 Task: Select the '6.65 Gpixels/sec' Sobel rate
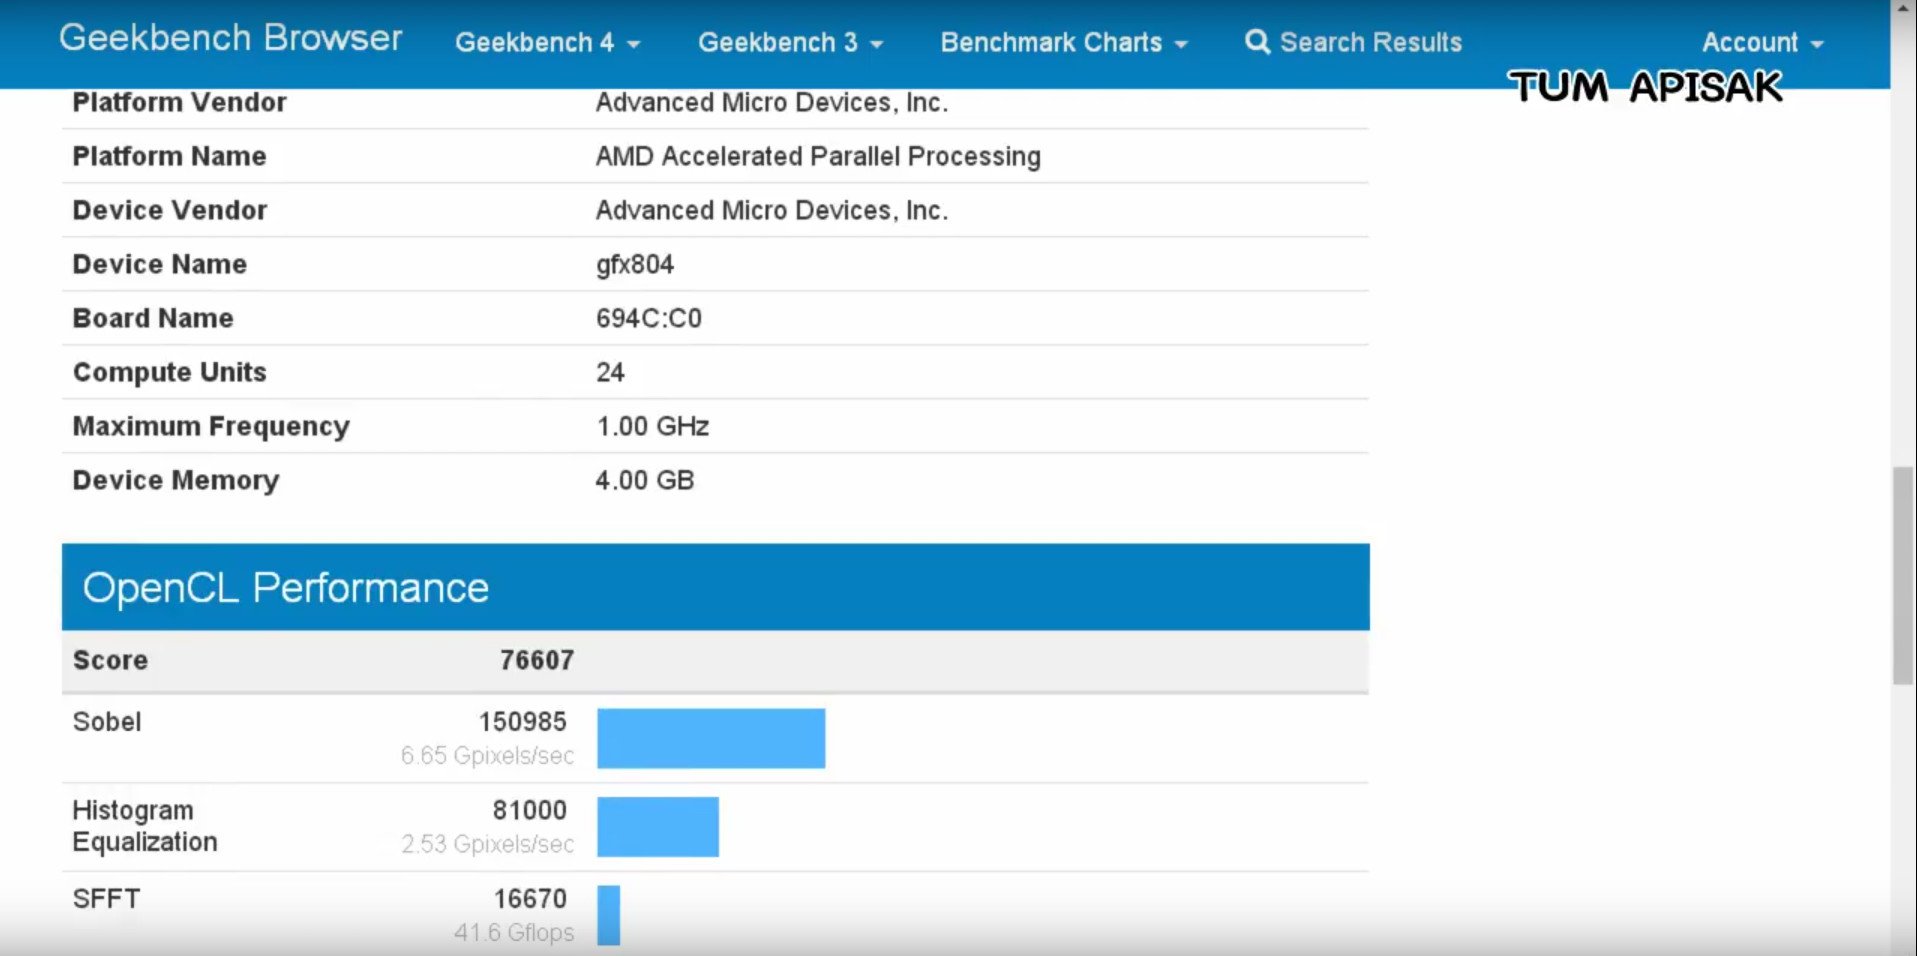point(487,755)
